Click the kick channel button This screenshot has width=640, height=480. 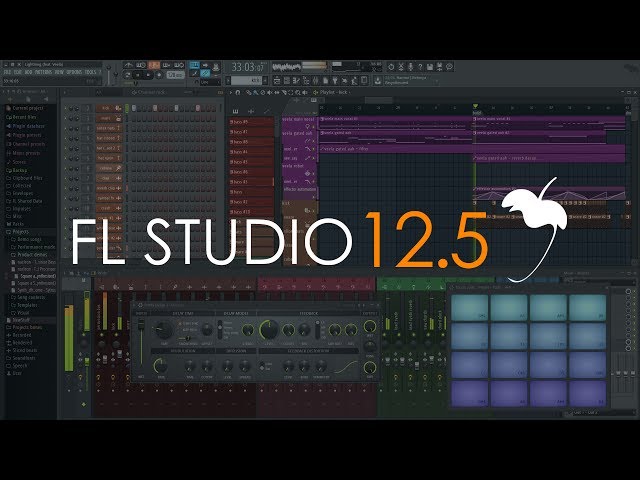tap(108, 108)
